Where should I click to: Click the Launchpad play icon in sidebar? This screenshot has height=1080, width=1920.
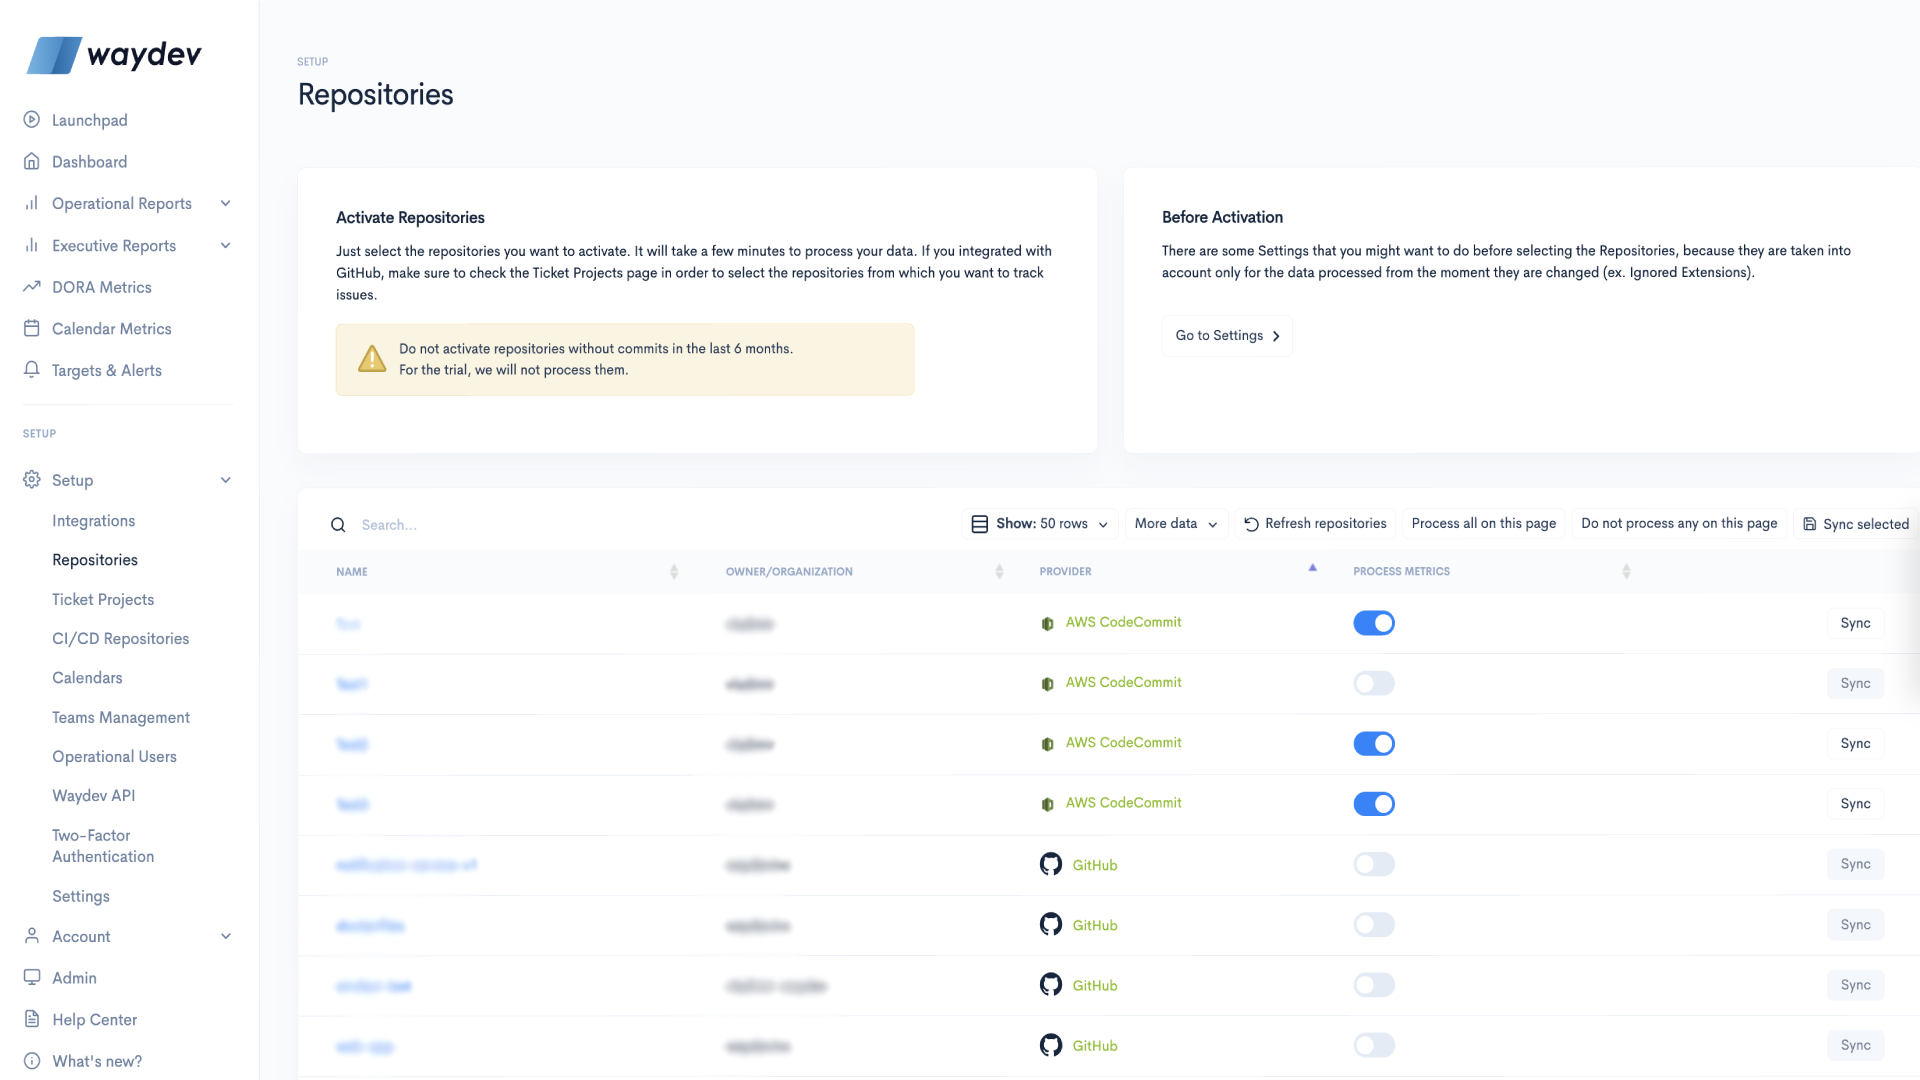32,120
